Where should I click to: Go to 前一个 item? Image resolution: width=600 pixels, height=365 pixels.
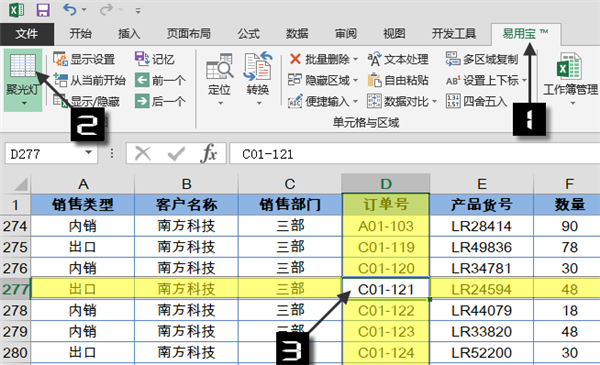(160, 80)
